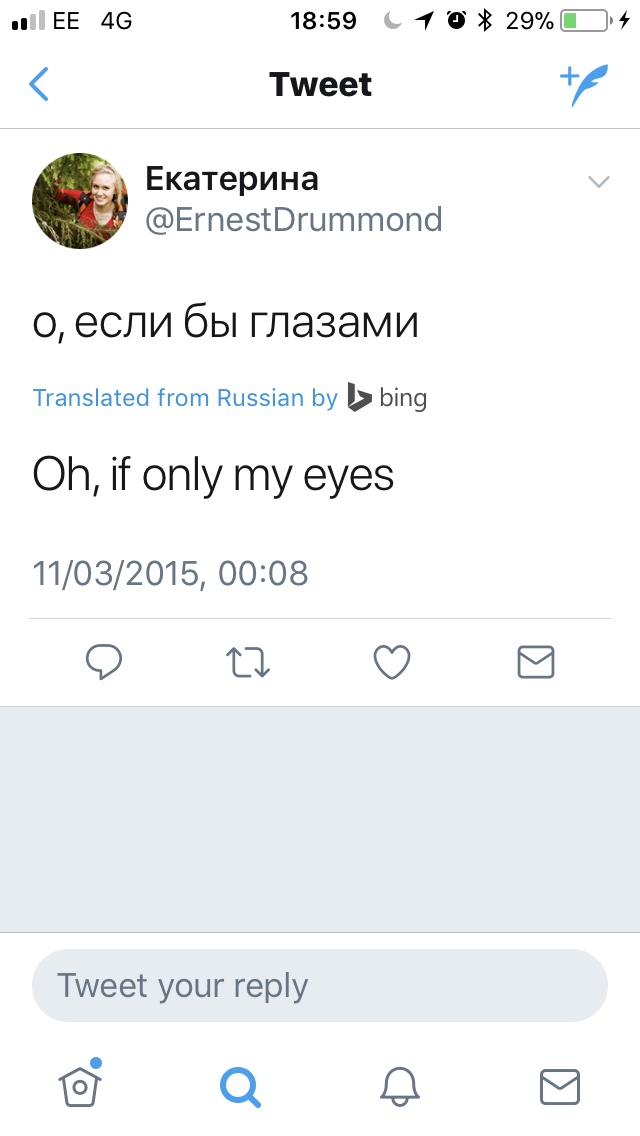Focus the 'Tweet your reply' field

[x=320, y=986]
